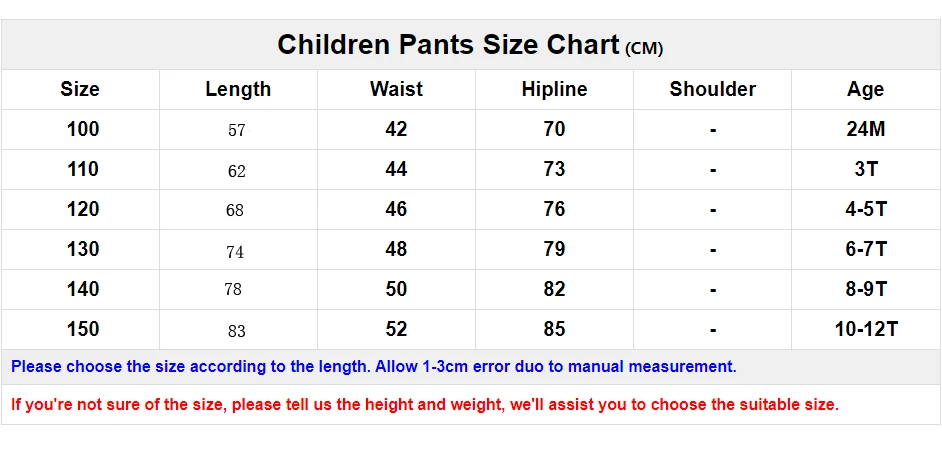This screenshot has height=450, width=942.
Task: Select the Shoulder column header
Action: coord(713,89)
